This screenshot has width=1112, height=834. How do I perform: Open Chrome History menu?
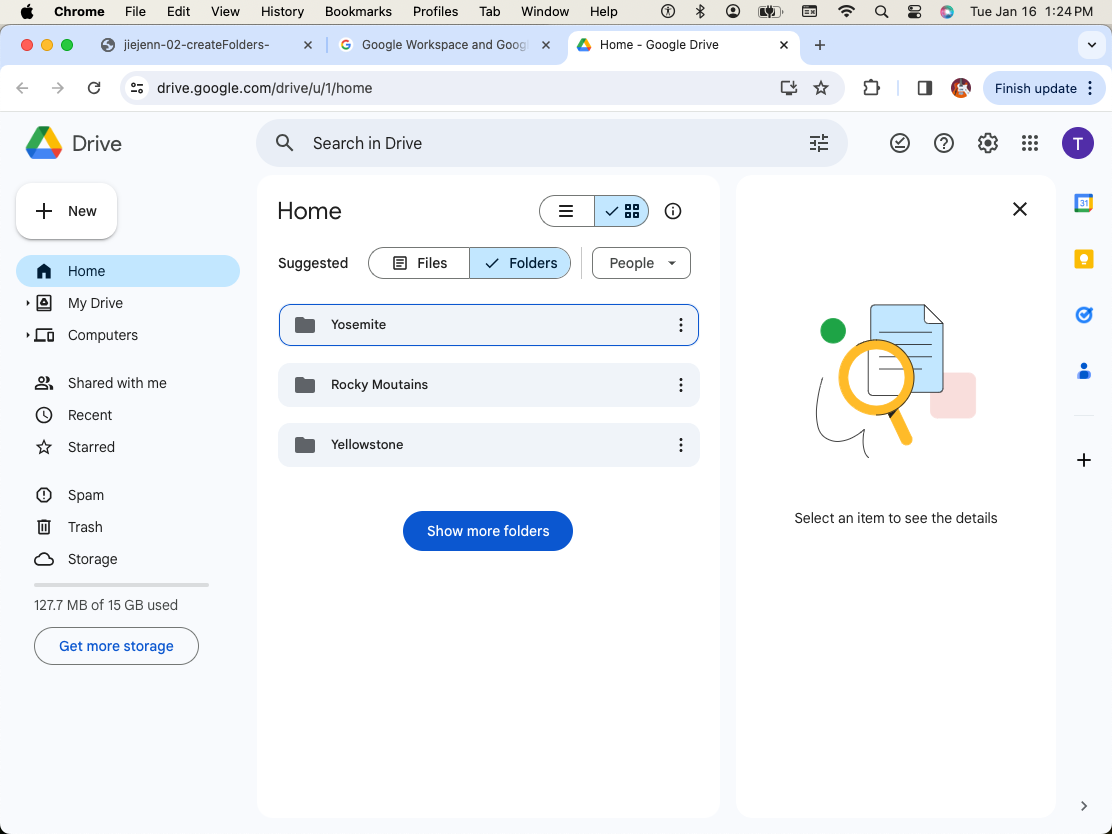pos(282,11)
